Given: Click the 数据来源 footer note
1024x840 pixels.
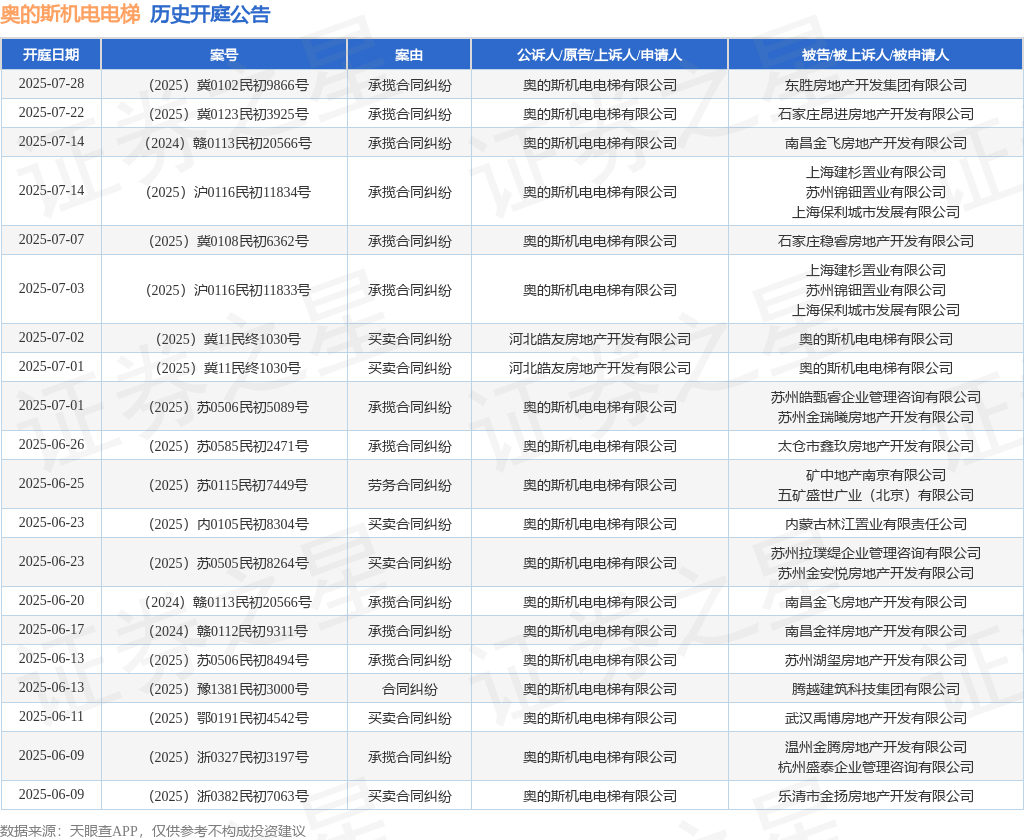Looking at the screenshot, I should click(153, 831).
